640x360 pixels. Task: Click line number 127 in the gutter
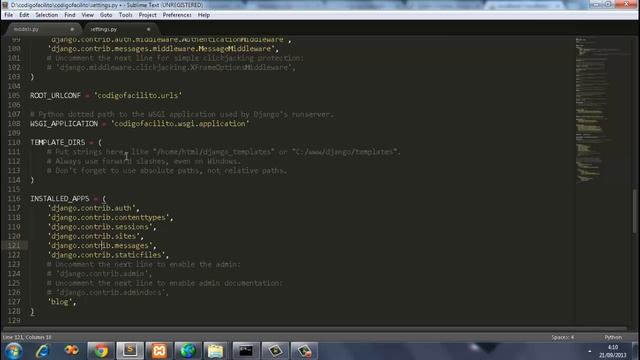coord(14,302)
